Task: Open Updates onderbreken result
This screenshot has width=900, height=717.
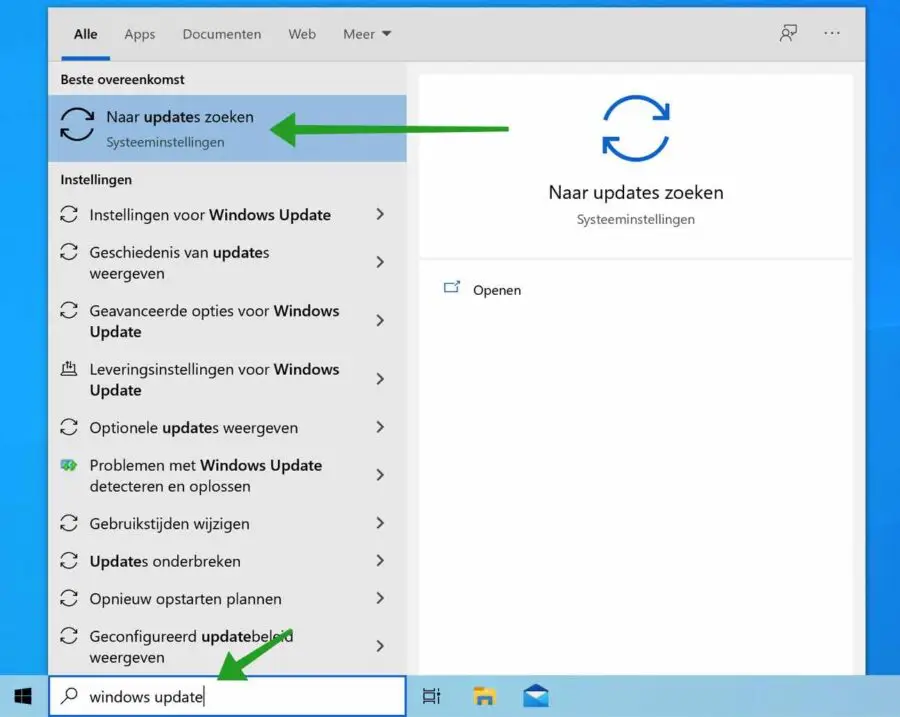Action: coord(227,561)
